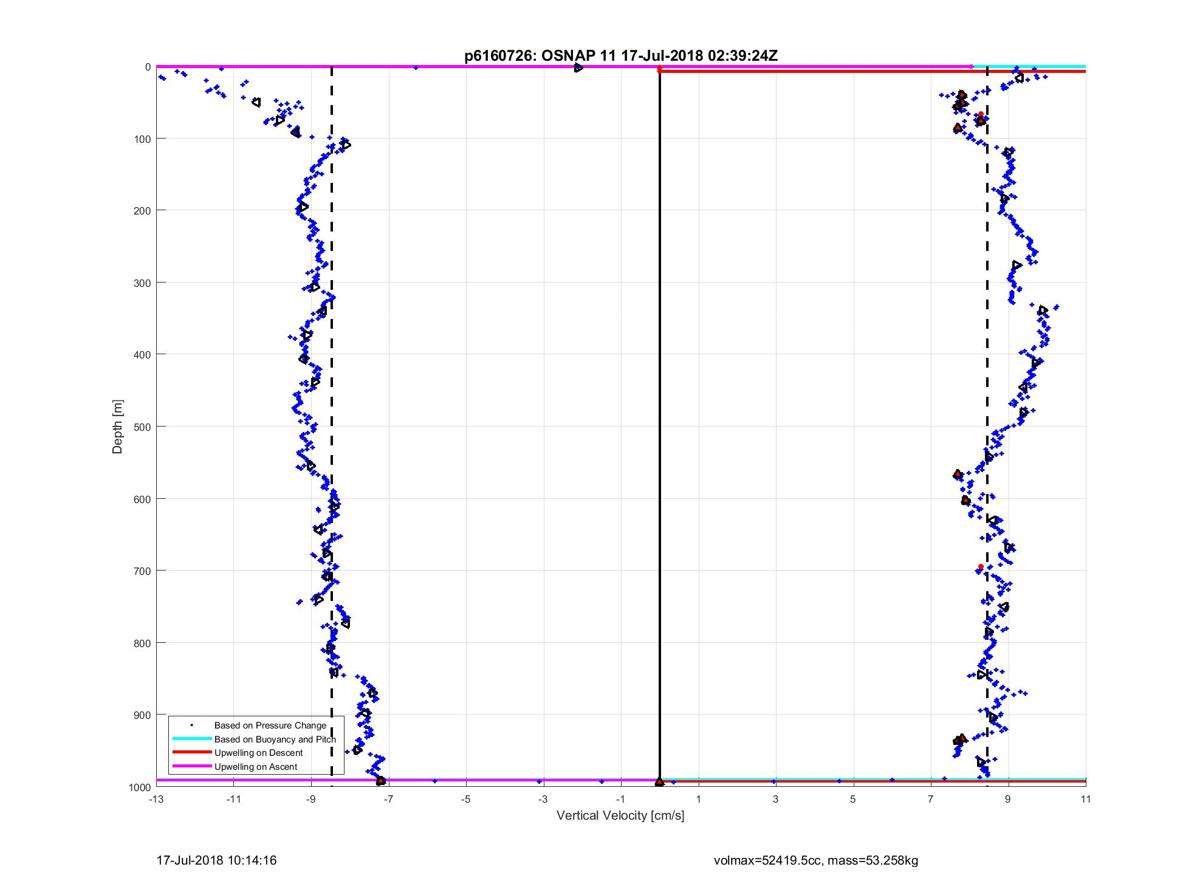Click the 'volmax=52419.5cc, mass=53.258kg' footer text
1200x885 pixels.
(x=815, y=859)
